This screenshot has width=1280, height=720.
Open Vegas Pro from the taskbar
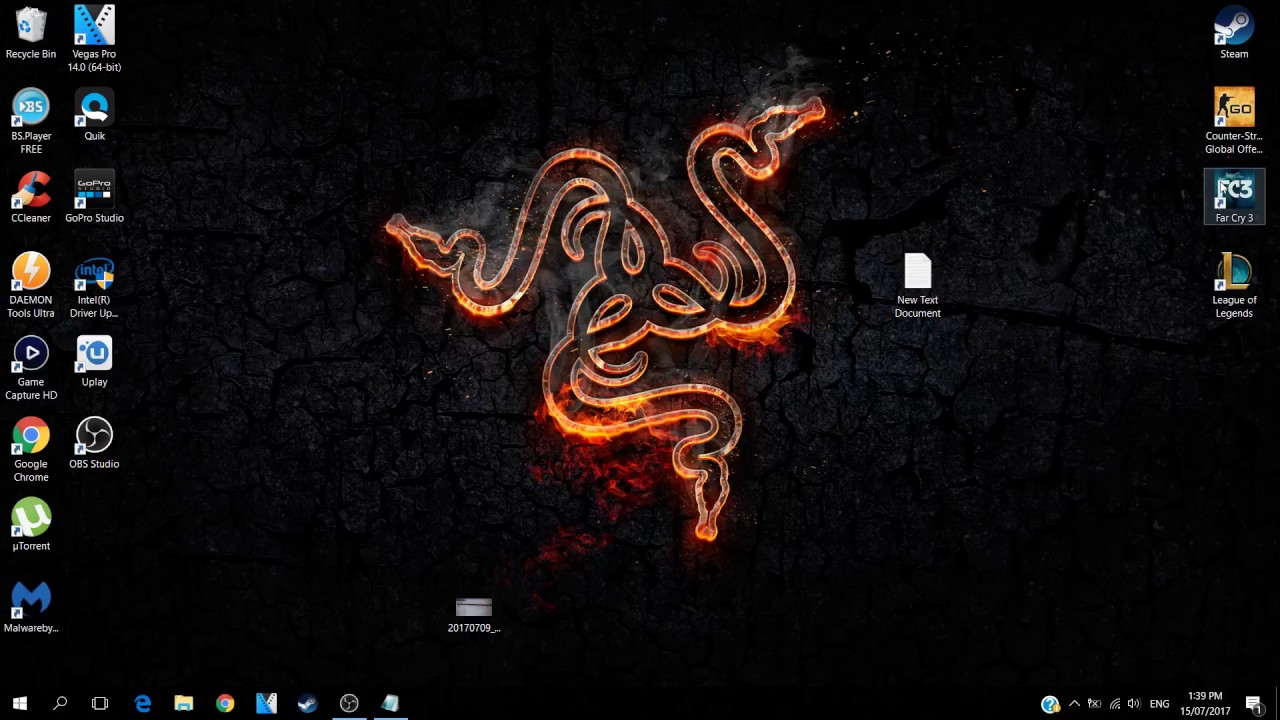tap(266, 703)
